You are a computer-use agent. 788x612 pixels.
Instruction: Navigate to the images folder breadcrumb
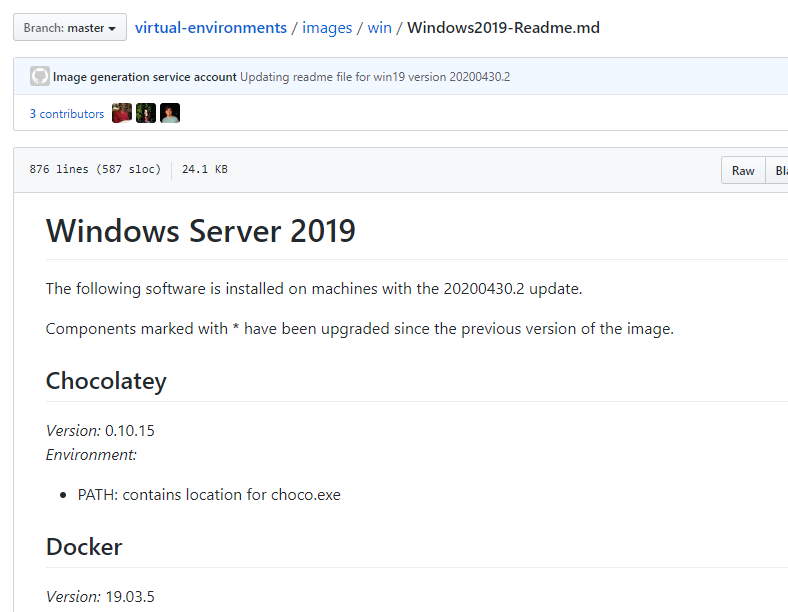pos(327,28)
